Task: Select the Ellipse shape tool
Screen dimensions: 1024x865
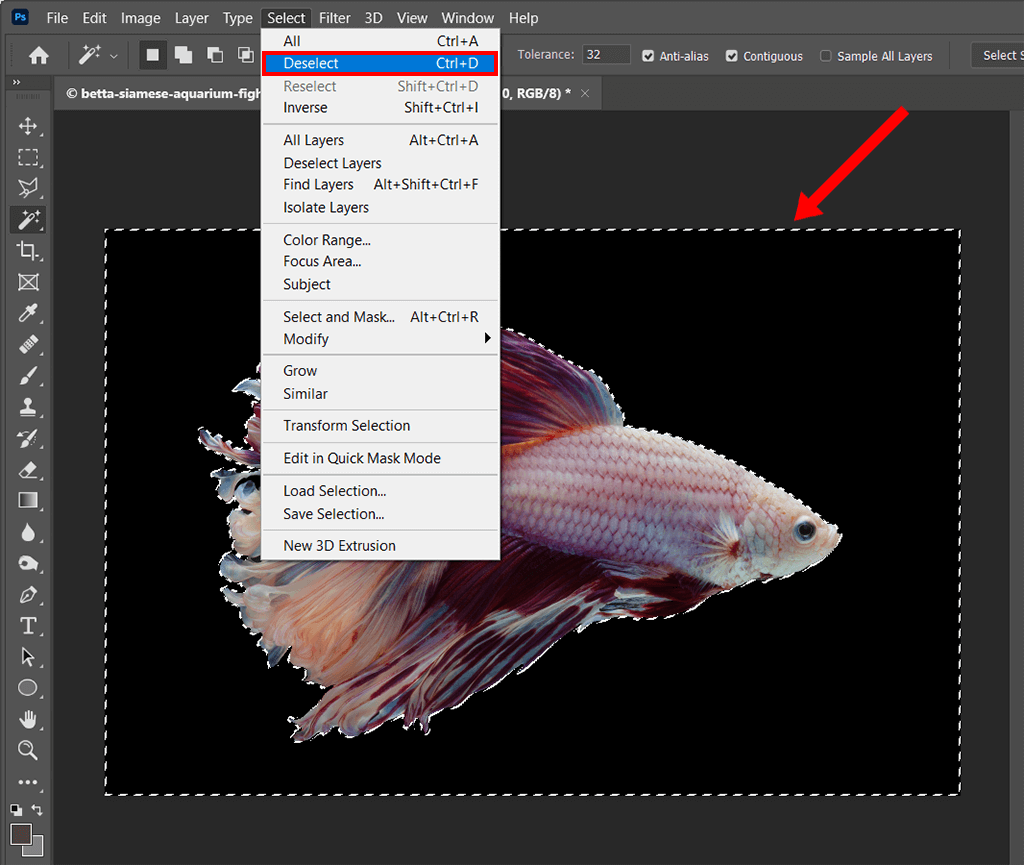Action: point(27,688)
